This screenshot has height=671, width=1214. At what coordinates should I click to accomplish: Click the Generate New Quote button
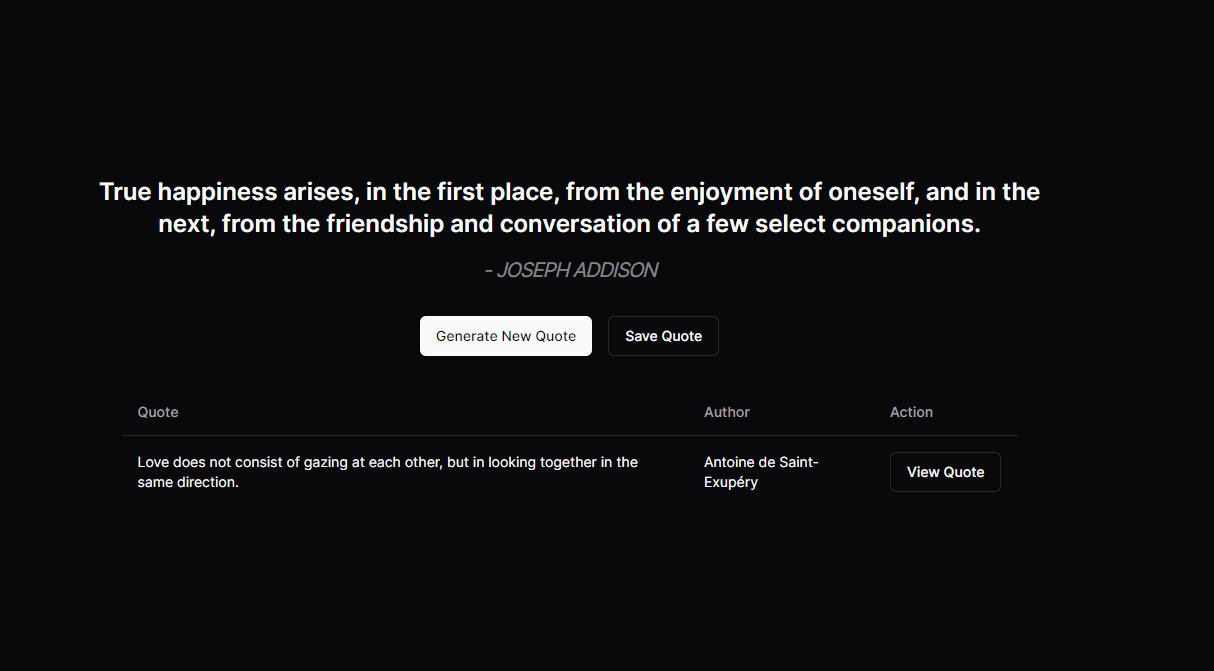point(505,336)
